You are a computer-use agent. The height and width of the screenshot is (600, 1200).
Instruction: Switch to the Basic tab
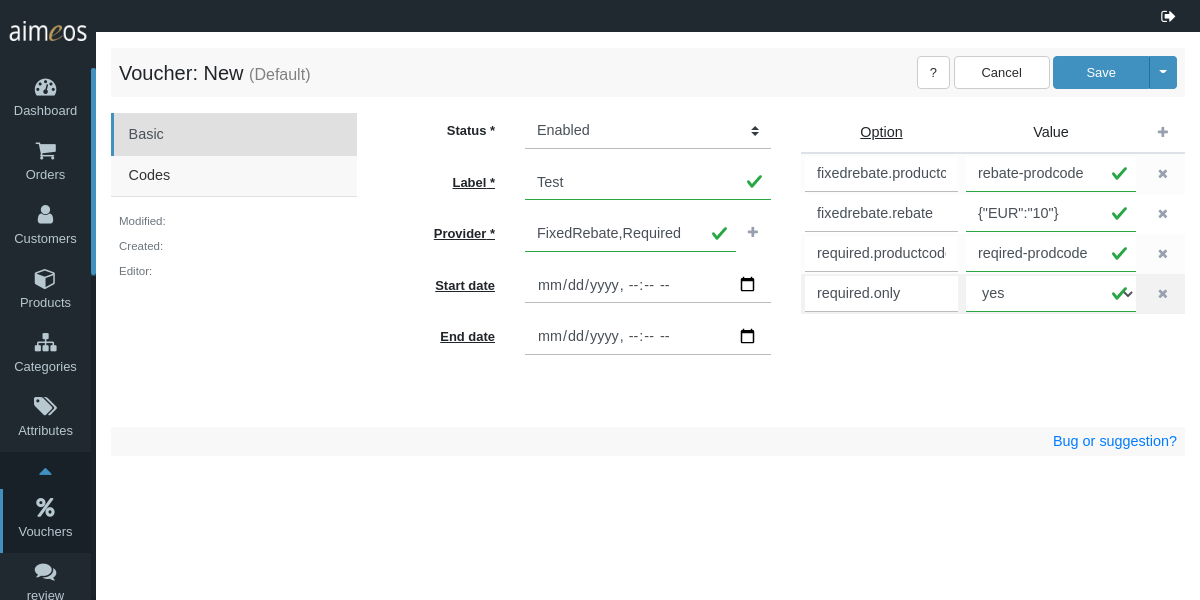[234, 134]
